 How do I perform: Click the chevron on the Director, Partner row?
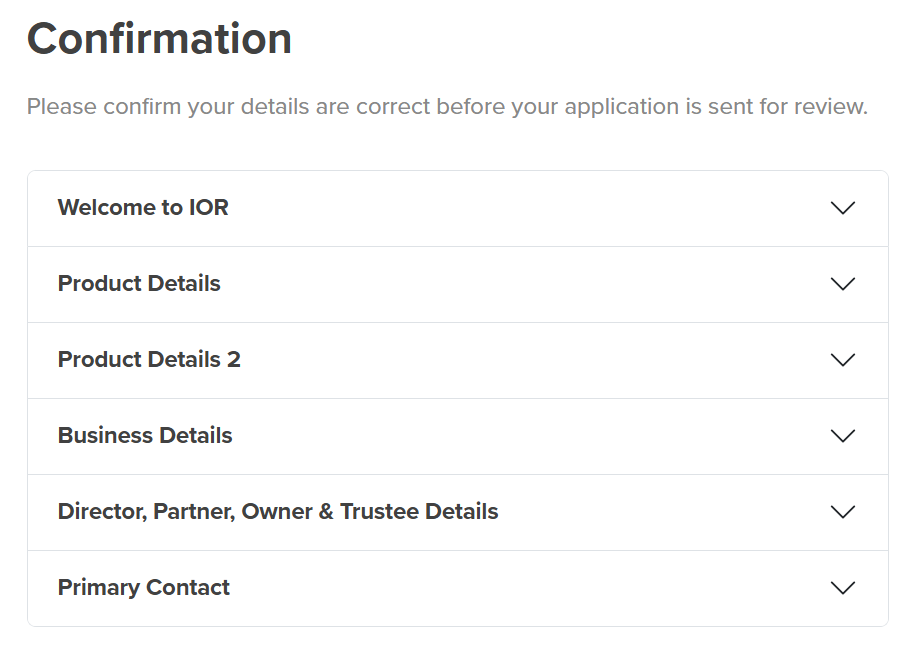(843, 512)
